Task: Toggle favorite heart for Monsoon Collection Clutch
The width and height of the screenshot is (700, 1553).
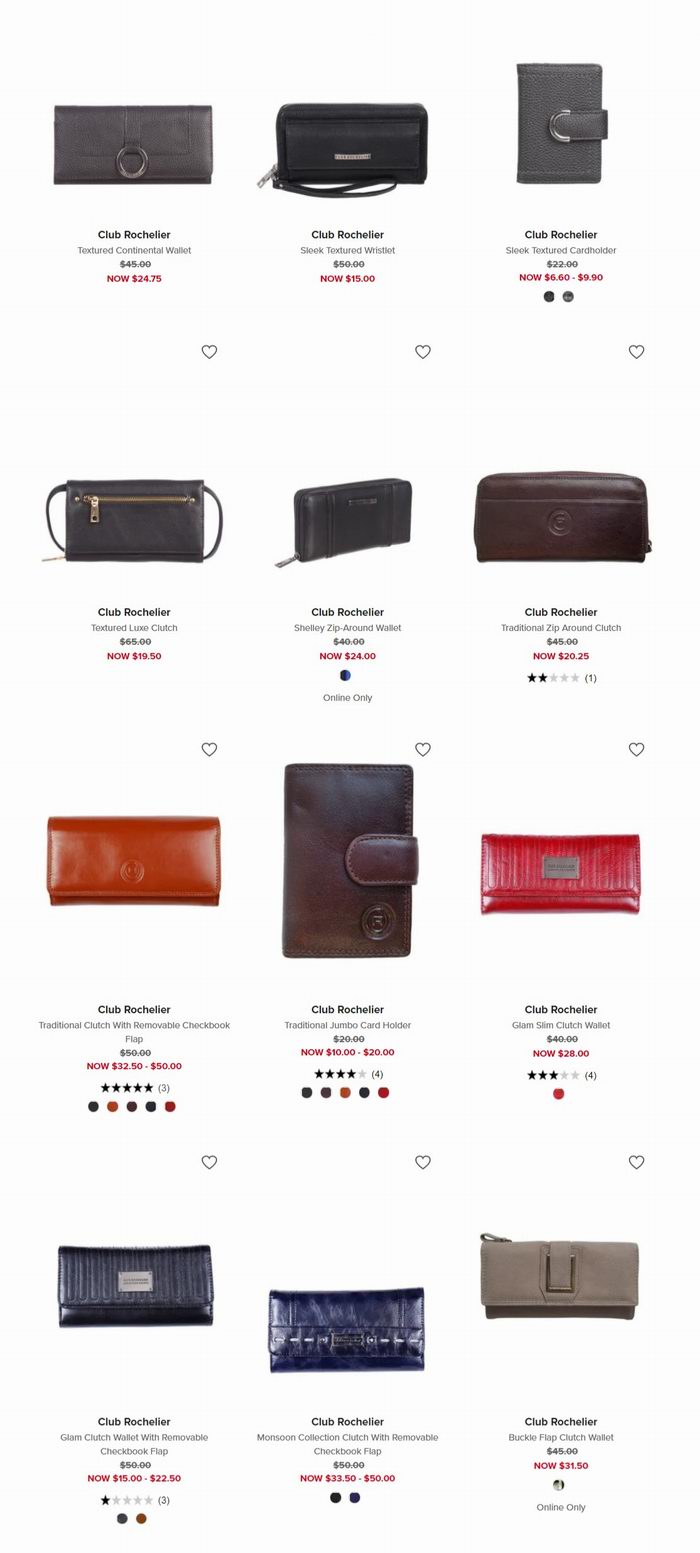Action: [x=423, y=1162]
